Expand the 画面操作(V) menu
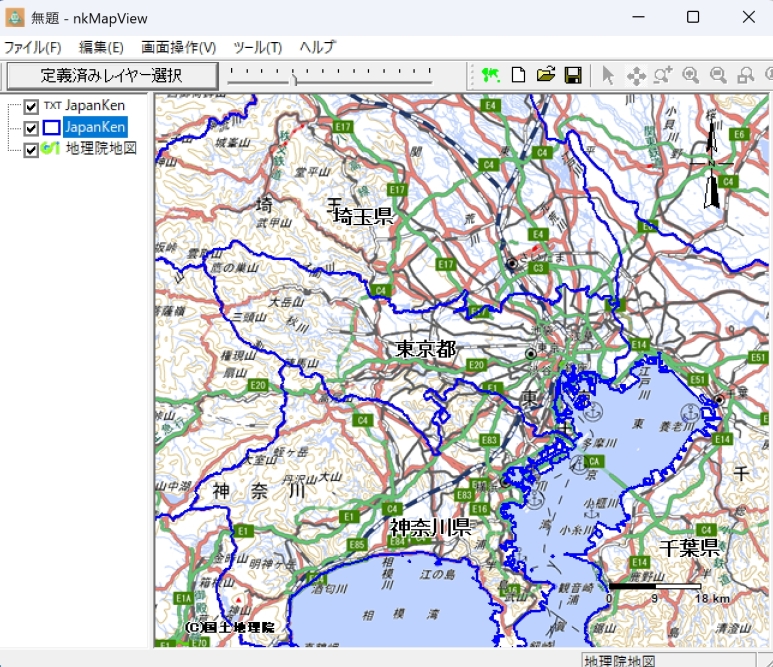Image resolution: width=773 pixels, height=667 pixels. (178, 47)
